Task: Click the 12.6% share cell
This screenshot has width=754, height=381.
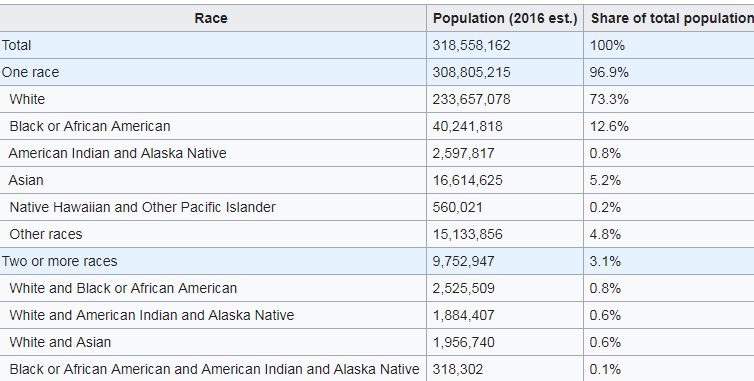Action: coord(609,126)
